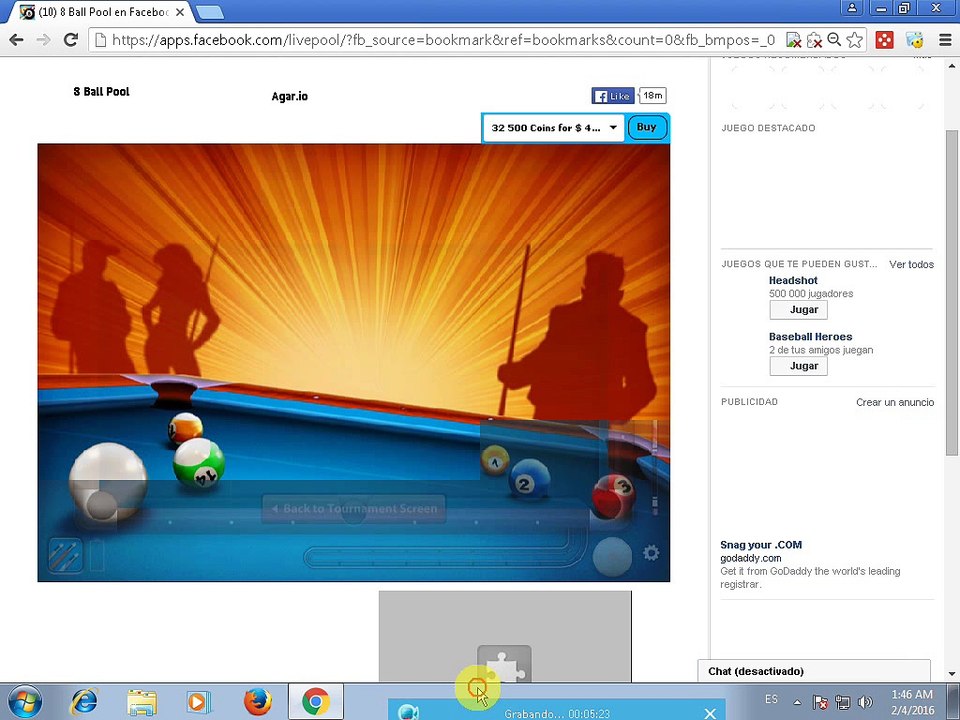
Task: Click the 8 Ball Pool title link
Action: [x=102, y=92]
